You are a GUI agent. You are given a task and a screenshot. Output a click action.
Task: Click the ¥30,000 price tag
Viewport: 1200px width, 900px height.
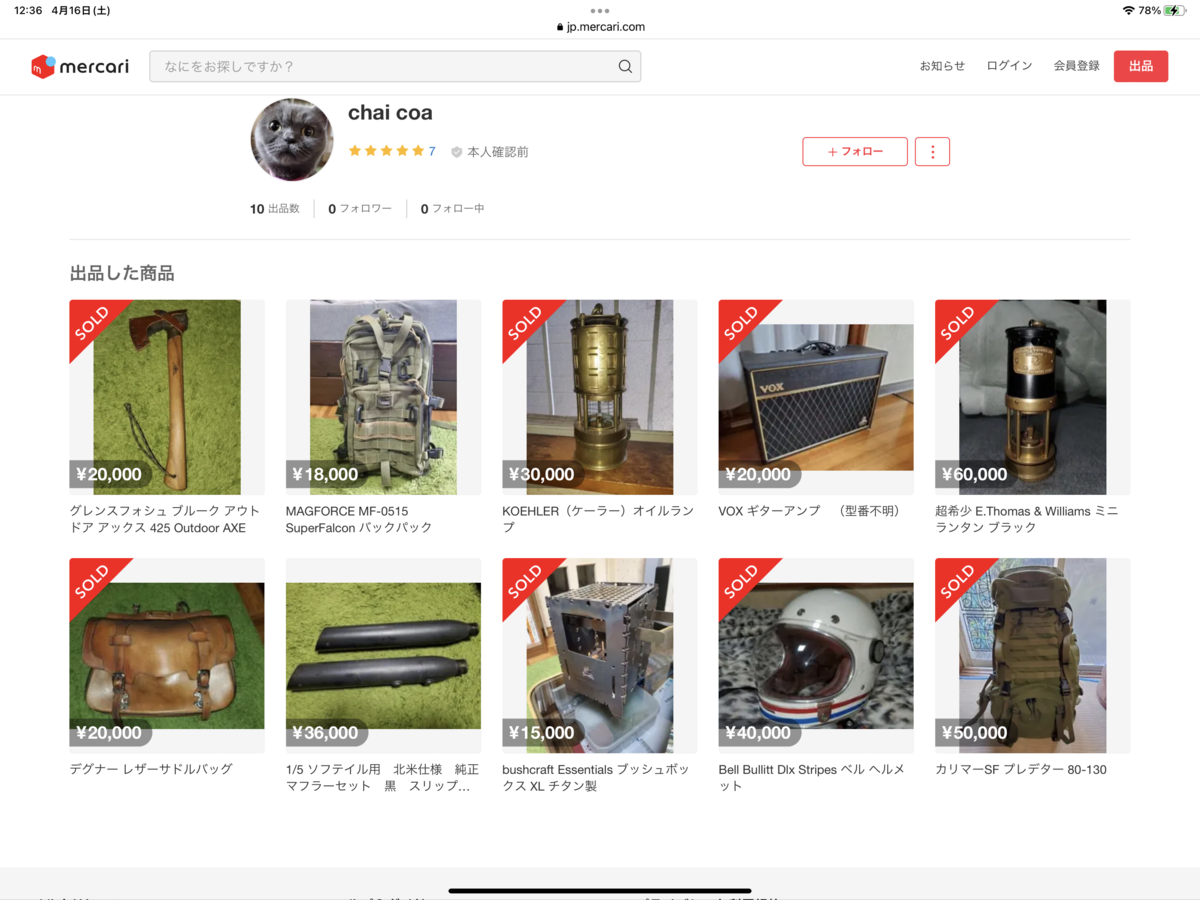[543, 474]
